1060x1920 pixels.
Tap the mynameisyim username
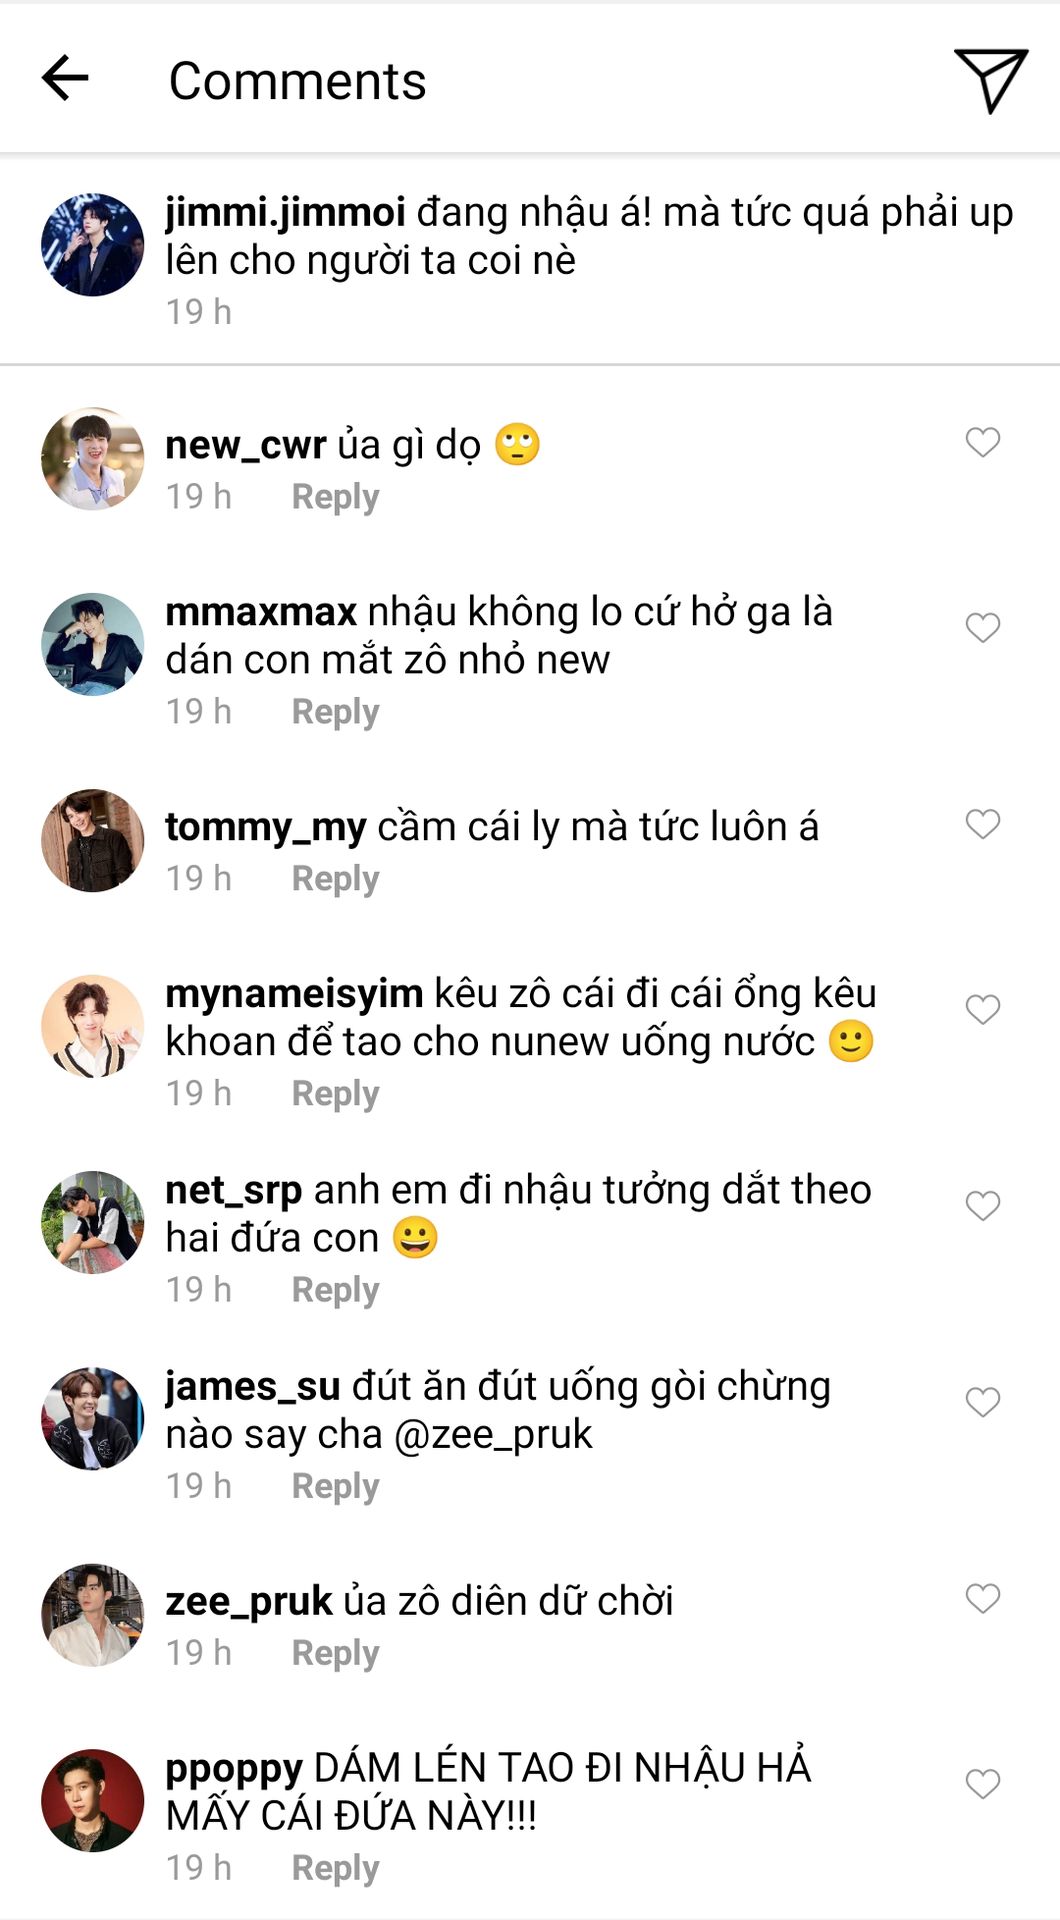[x=294, y=994]
